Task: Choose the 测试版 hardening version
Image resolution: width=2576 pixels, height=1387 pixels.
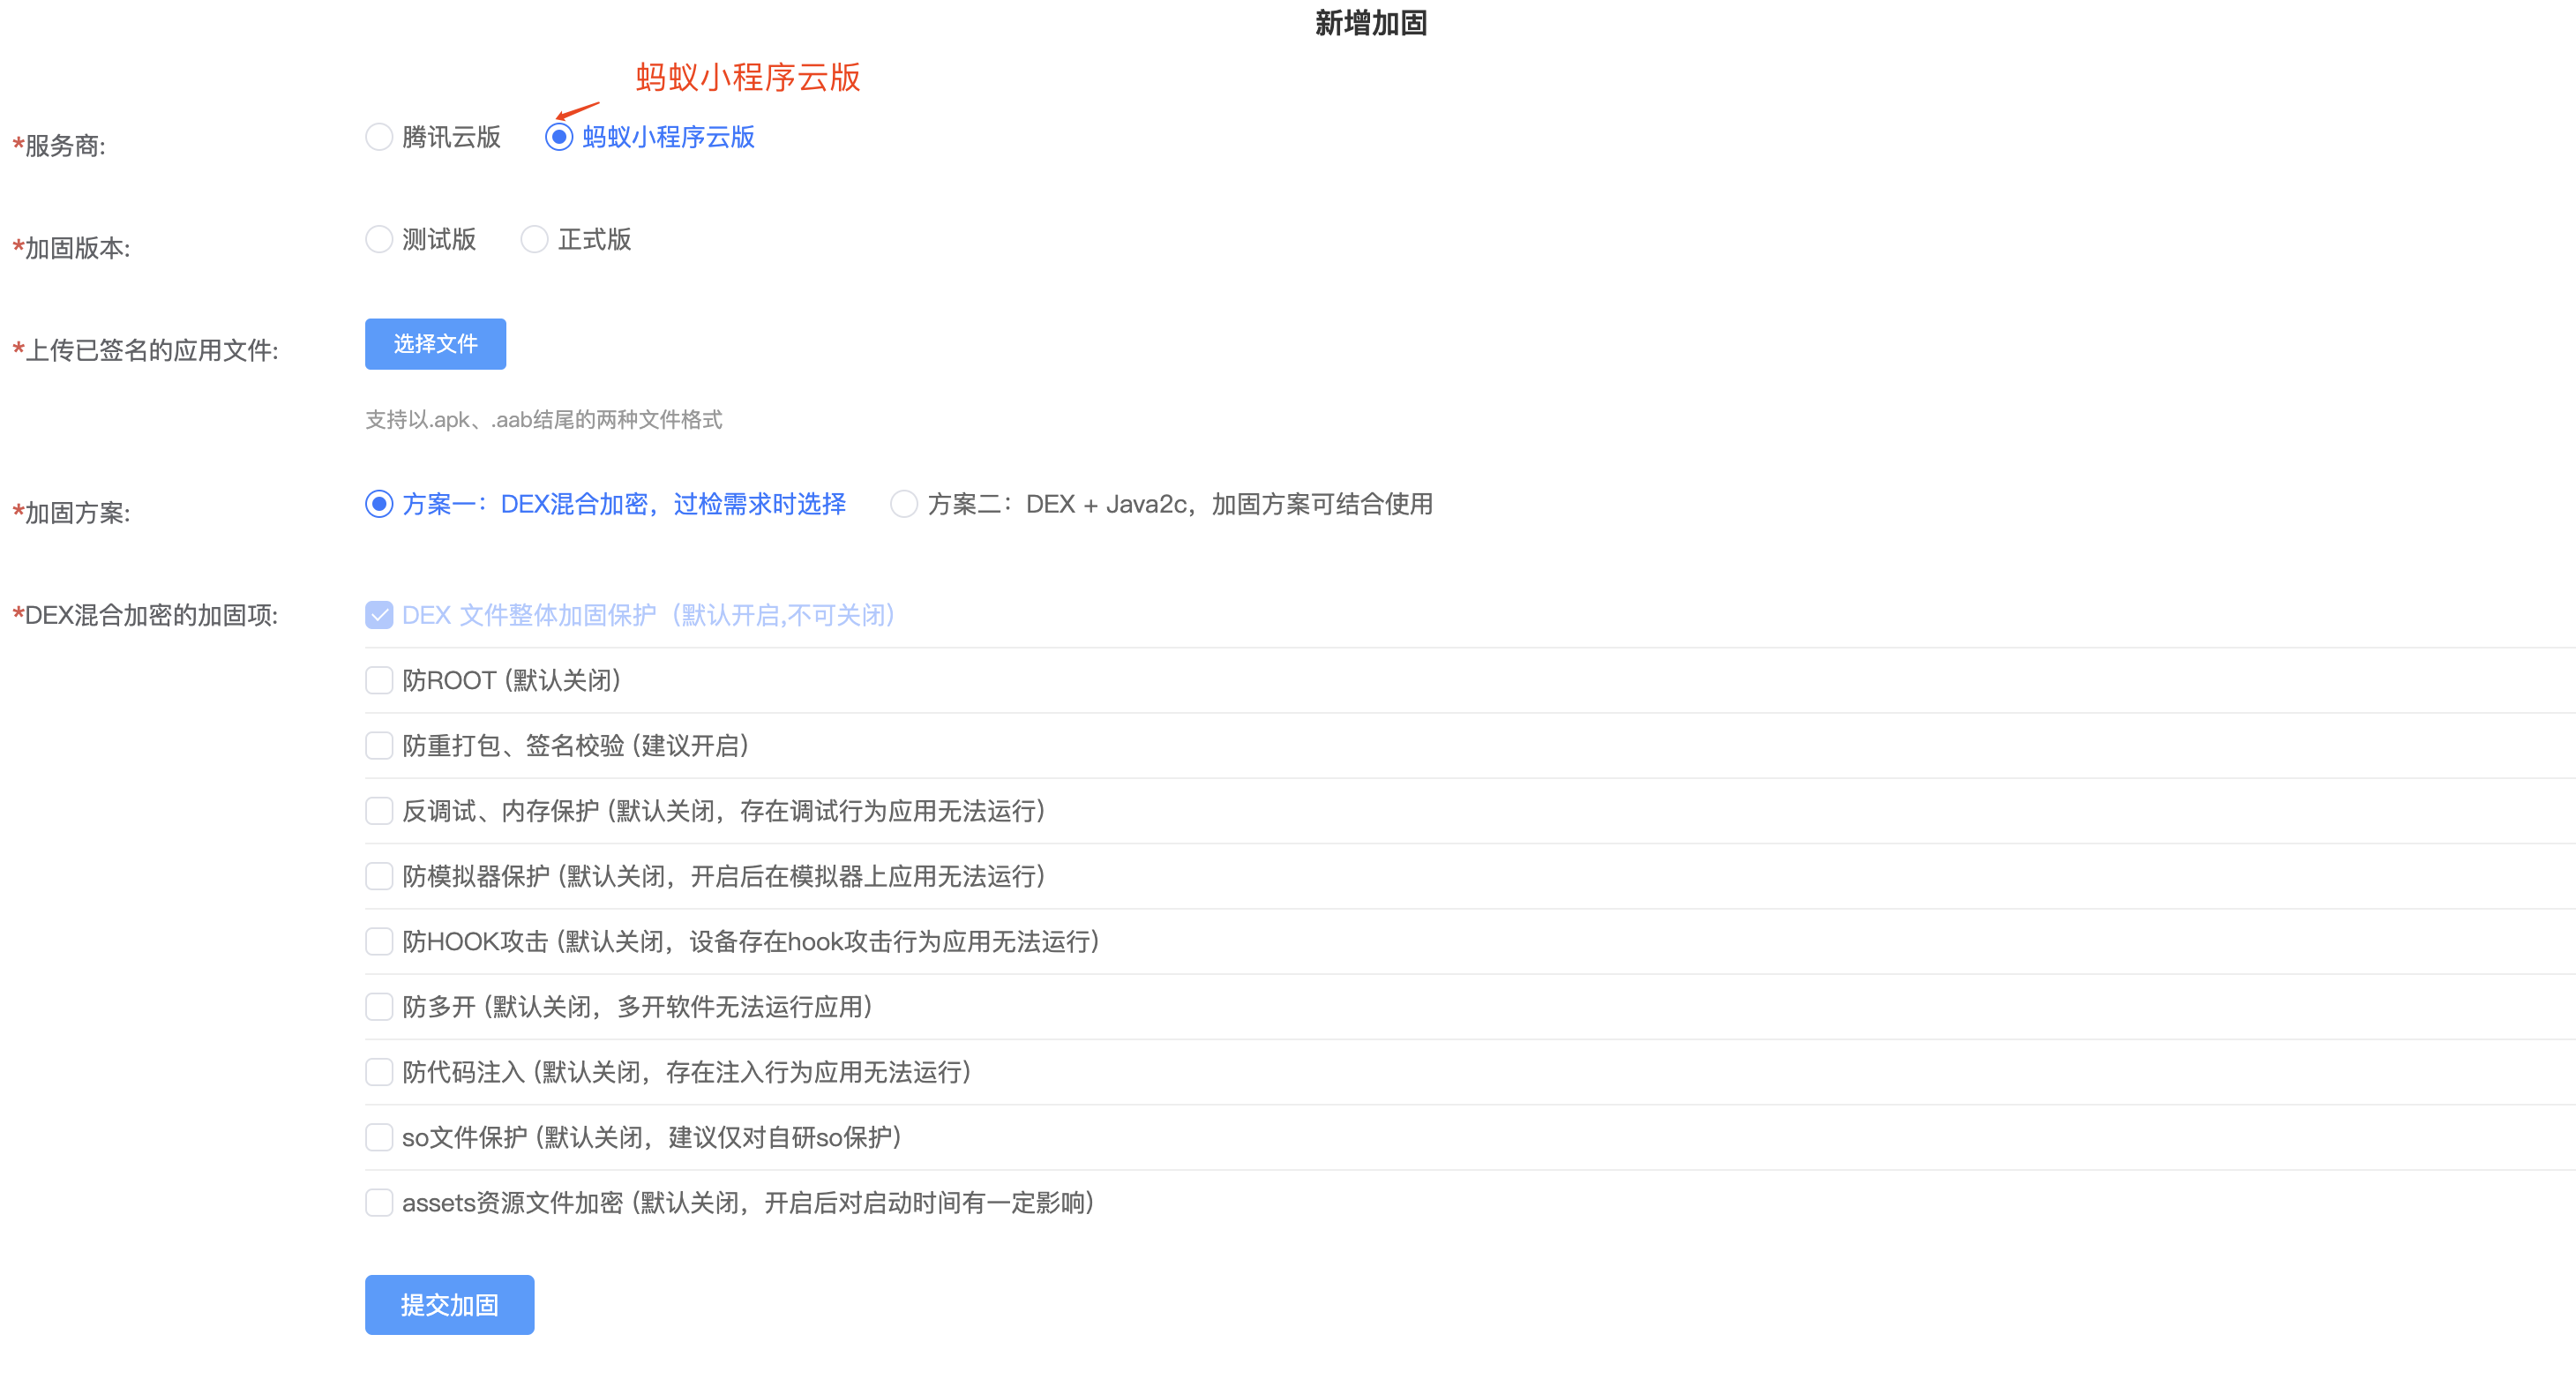Action: click(379, 239)
